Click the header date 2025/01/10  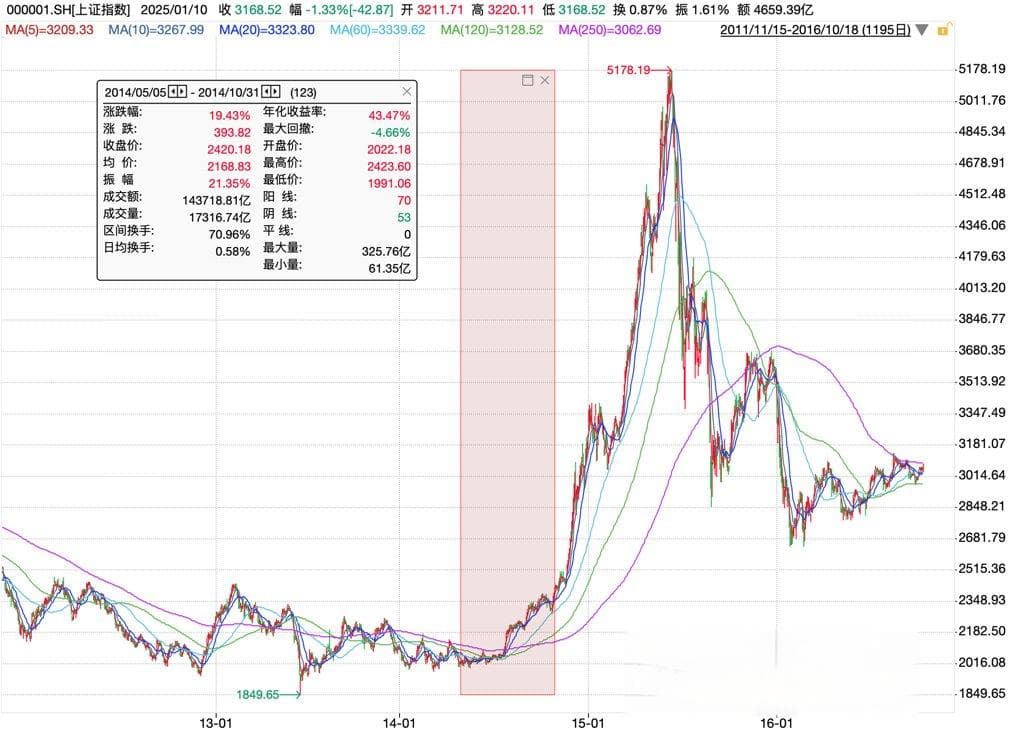tap(174, 10)
